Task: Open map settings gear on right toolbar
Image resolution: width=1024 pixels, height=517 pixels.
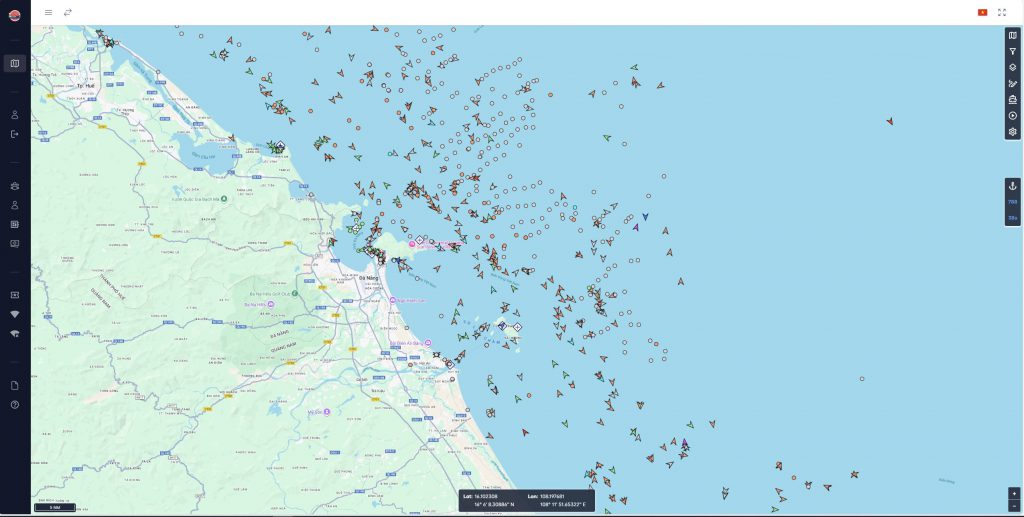Action: 1012,132
